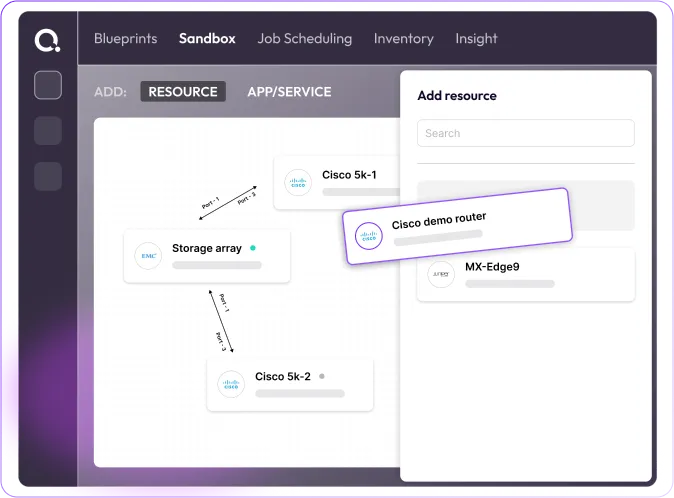This screenshot has width=674, height=498.
Task: Click the Add resource heading
Action: [x=457, y=95]
